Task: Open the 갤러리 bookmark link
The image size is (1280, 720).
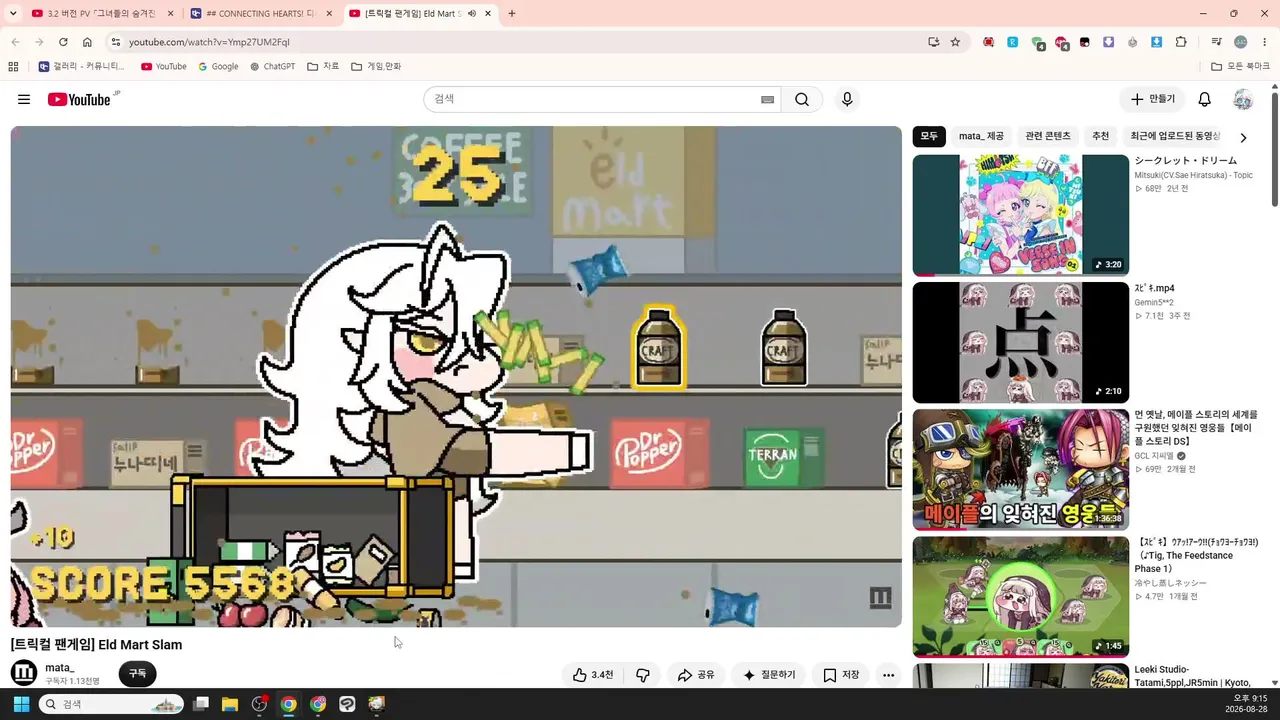Action: pos(81,66)
